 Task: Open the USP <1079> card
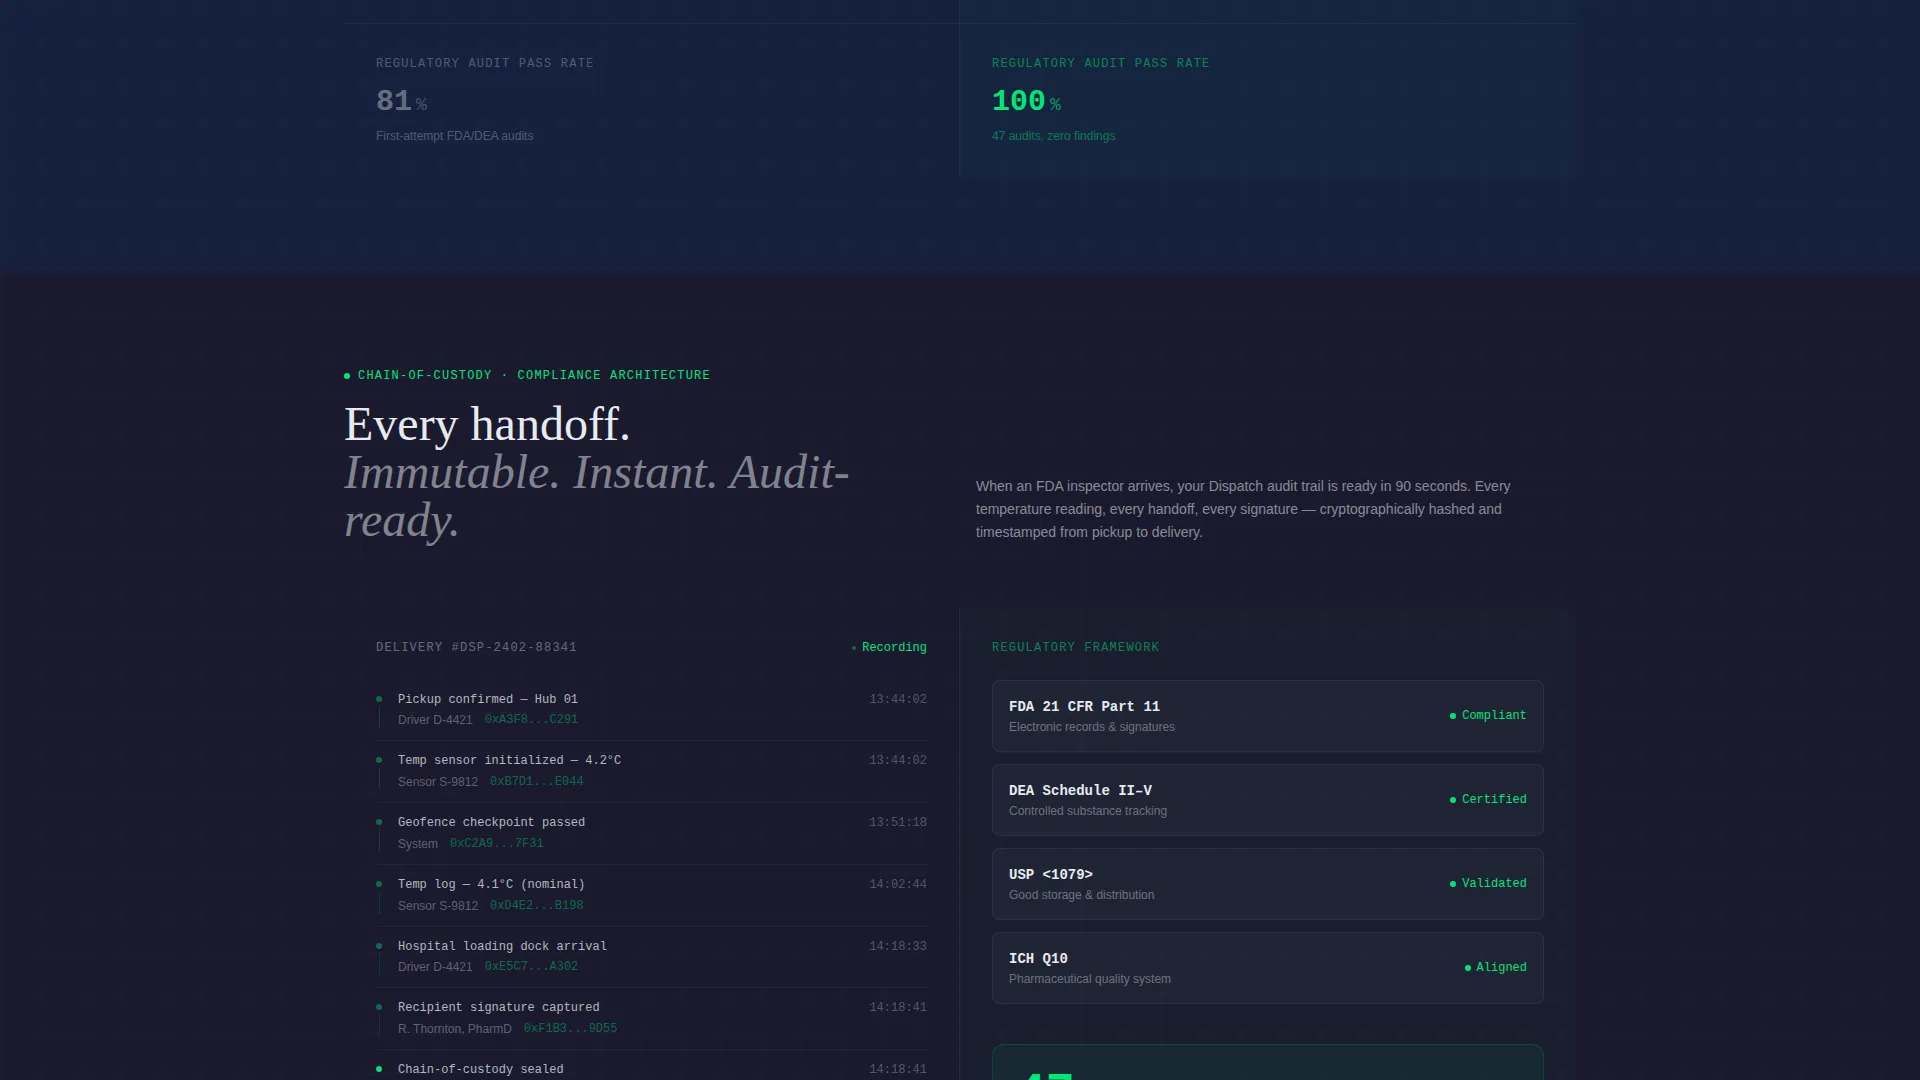click(1267, 884)
